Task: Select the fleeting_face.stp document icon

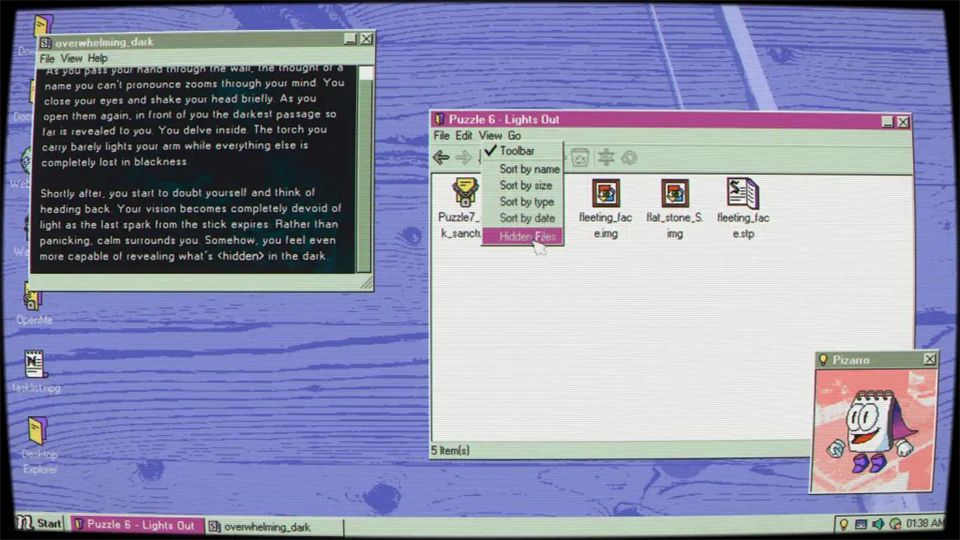Action: click(x=743, y=193)
